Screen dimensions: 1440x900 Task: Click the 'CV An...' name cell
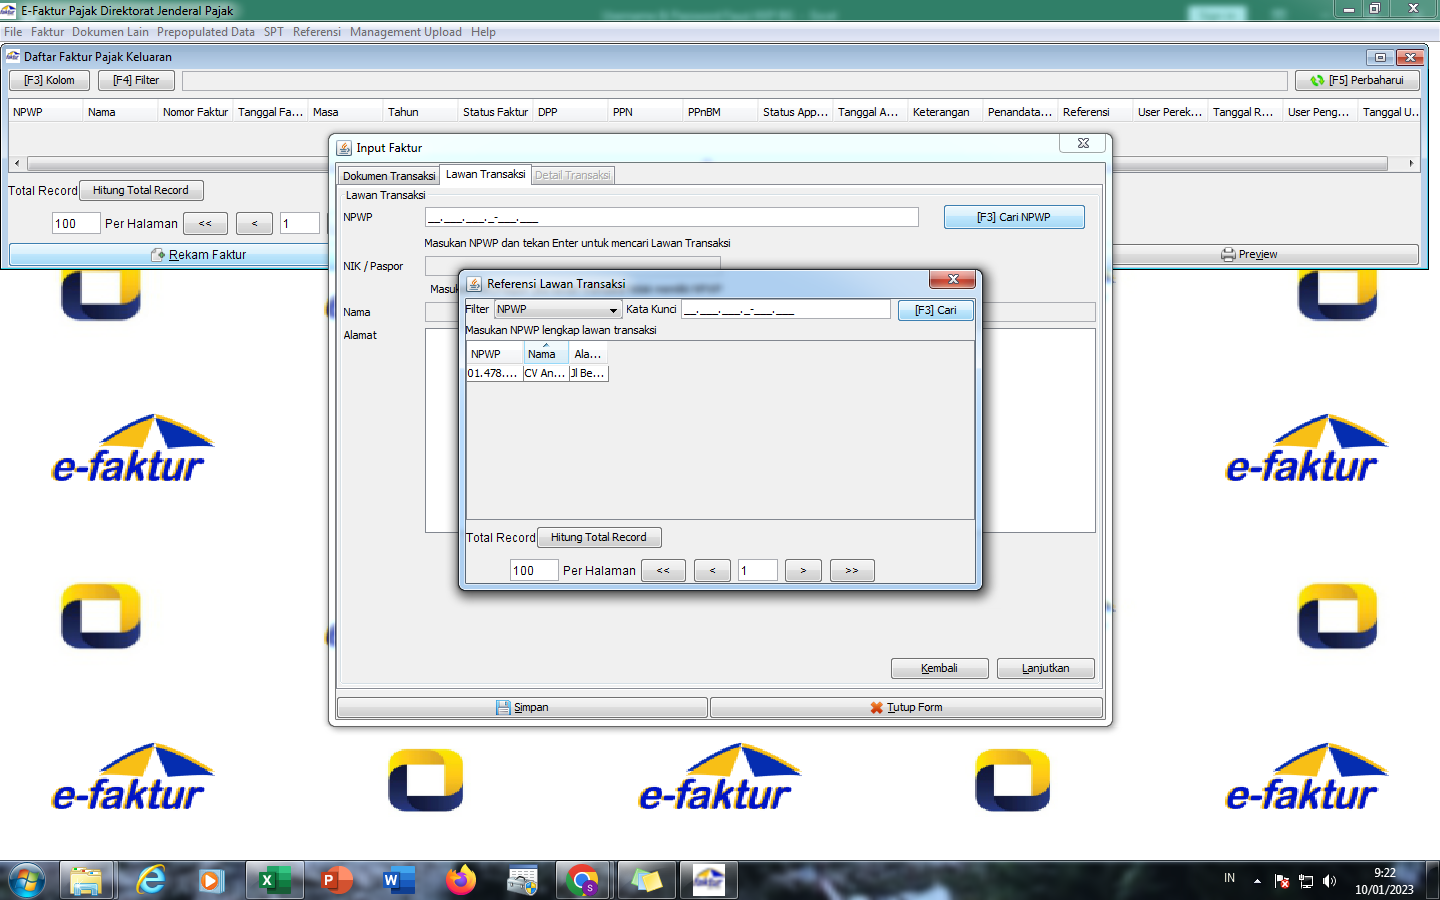(x=545, y=373)
